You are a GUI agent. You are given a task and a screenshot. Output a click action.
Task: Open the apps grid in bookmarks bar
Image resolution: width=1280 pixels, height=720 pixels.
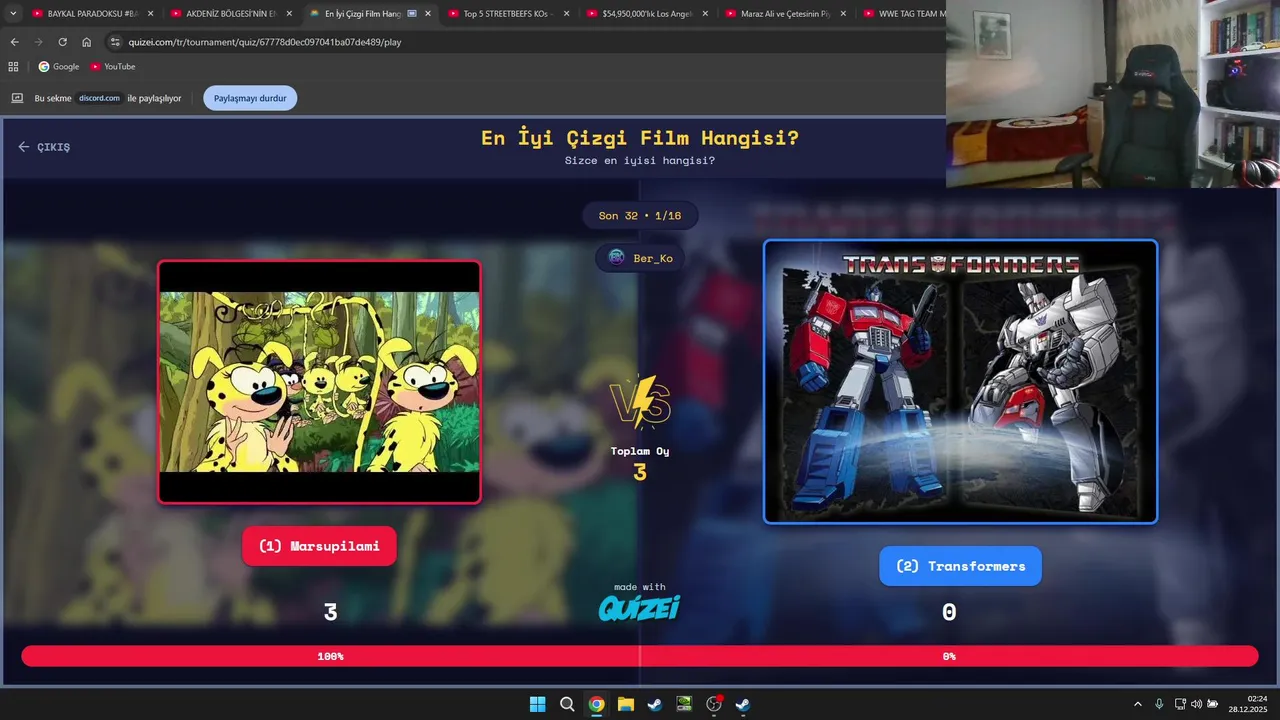click(13, 66)
